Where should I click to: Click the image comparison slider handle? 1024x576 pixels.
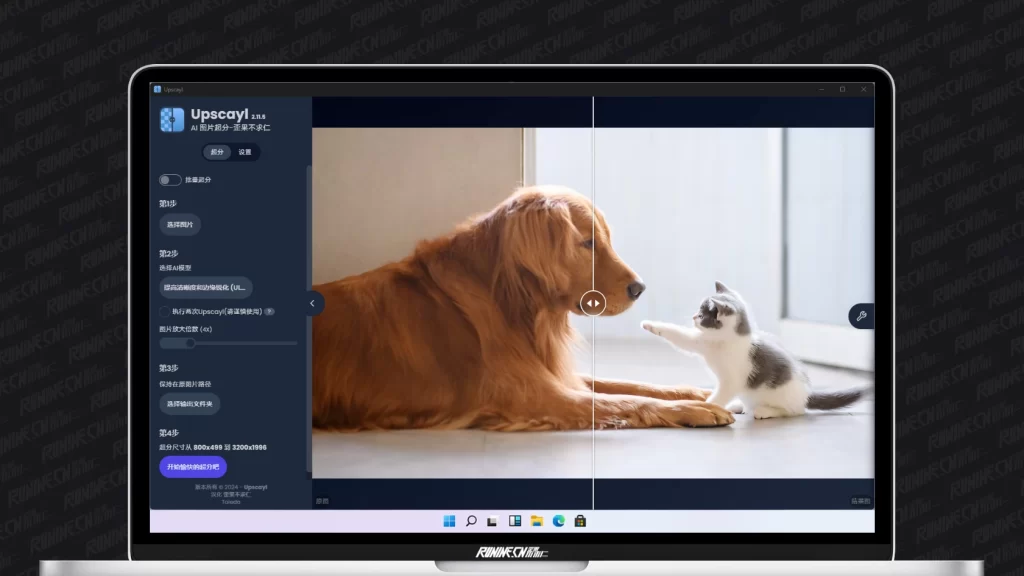[x=593, y=302]
